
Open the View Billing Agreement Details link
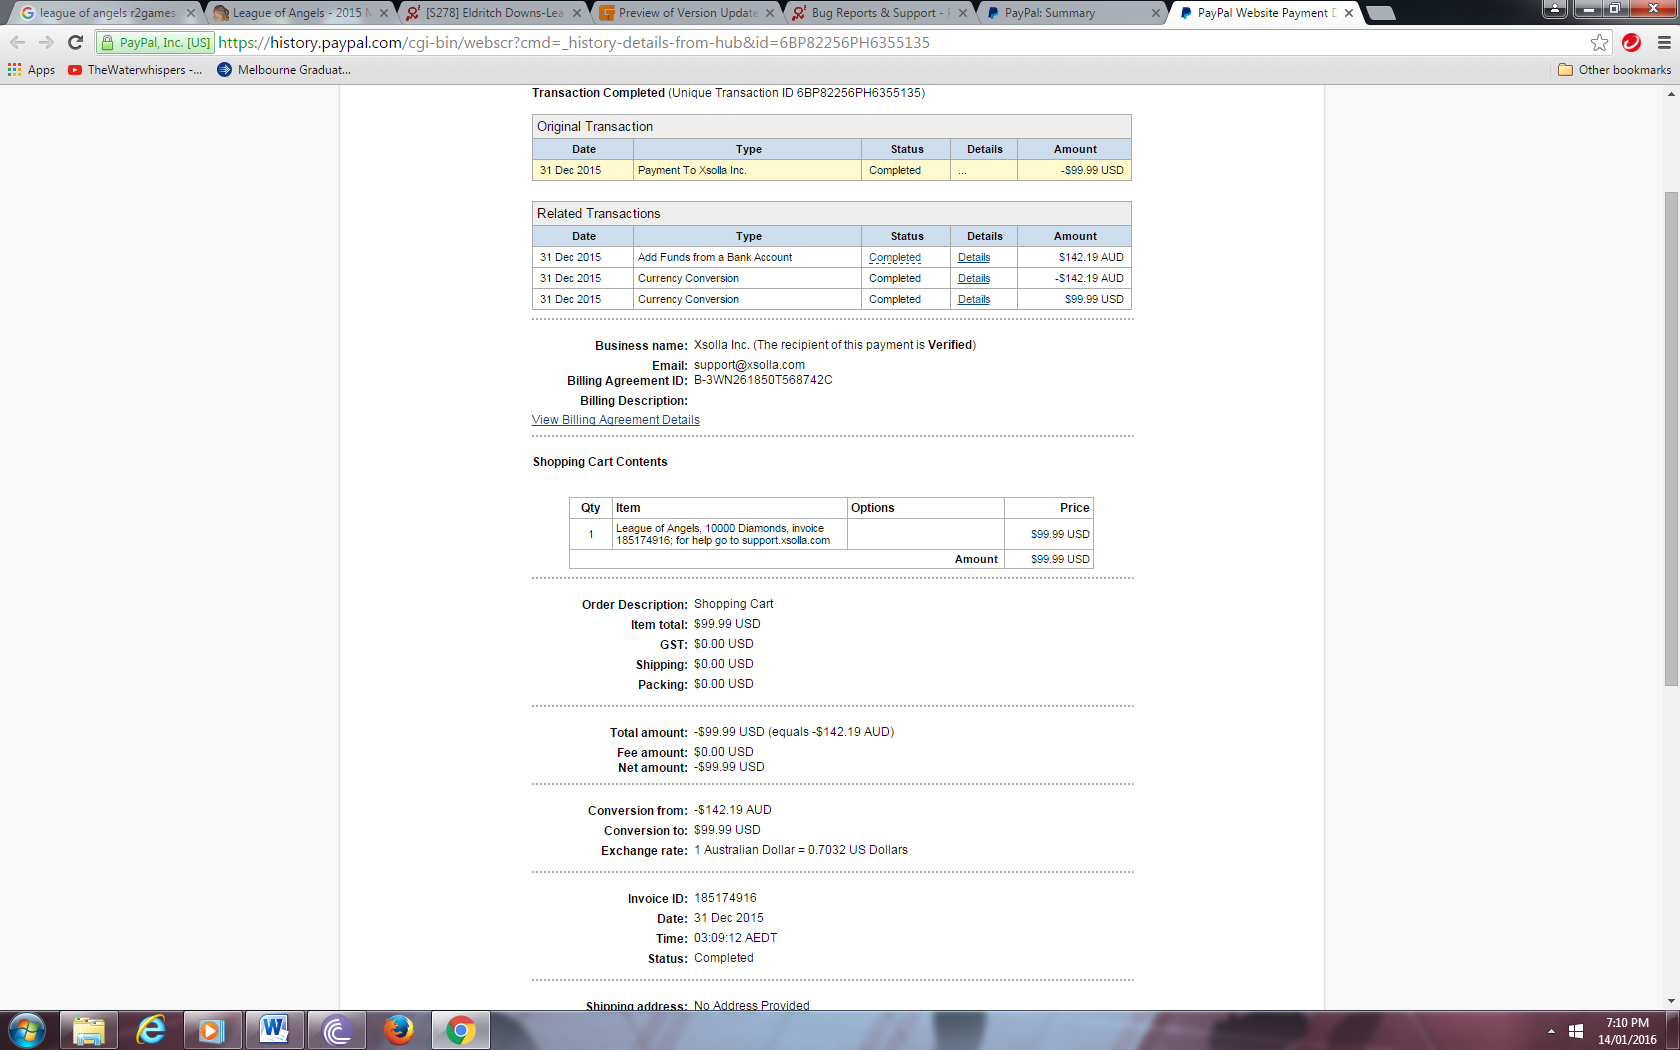click(x=615, y=420)
